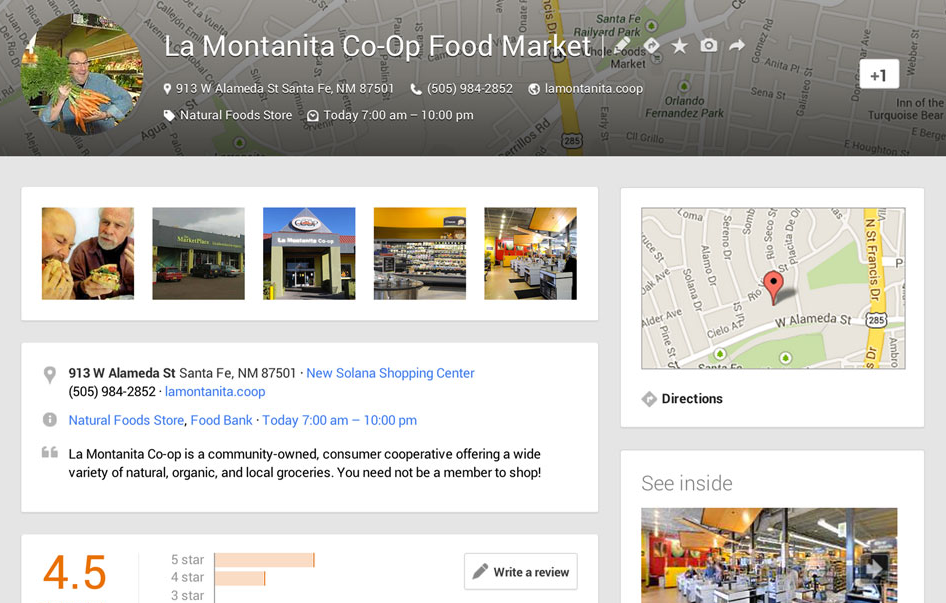Open the MarketPlace storefront photo thumbnail

click(x=198, y=254)
